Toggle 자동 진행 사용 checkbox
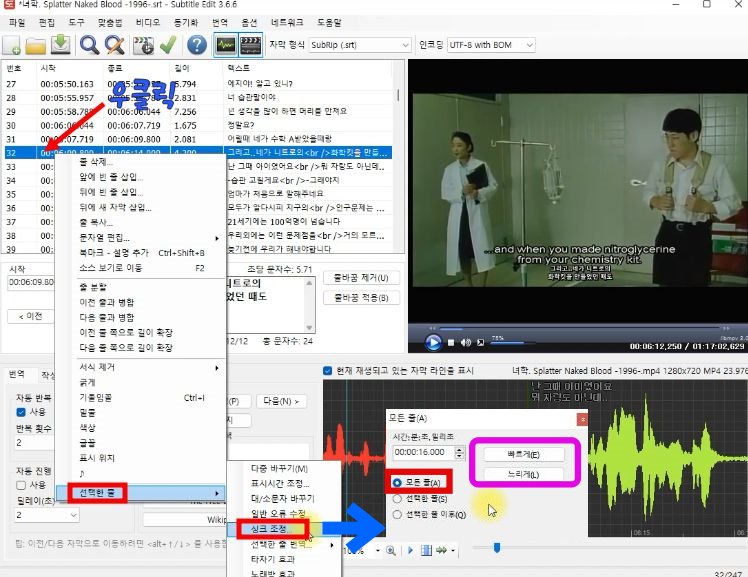The image size is (748, 577). pyautogui.click(x=21, y=485)
